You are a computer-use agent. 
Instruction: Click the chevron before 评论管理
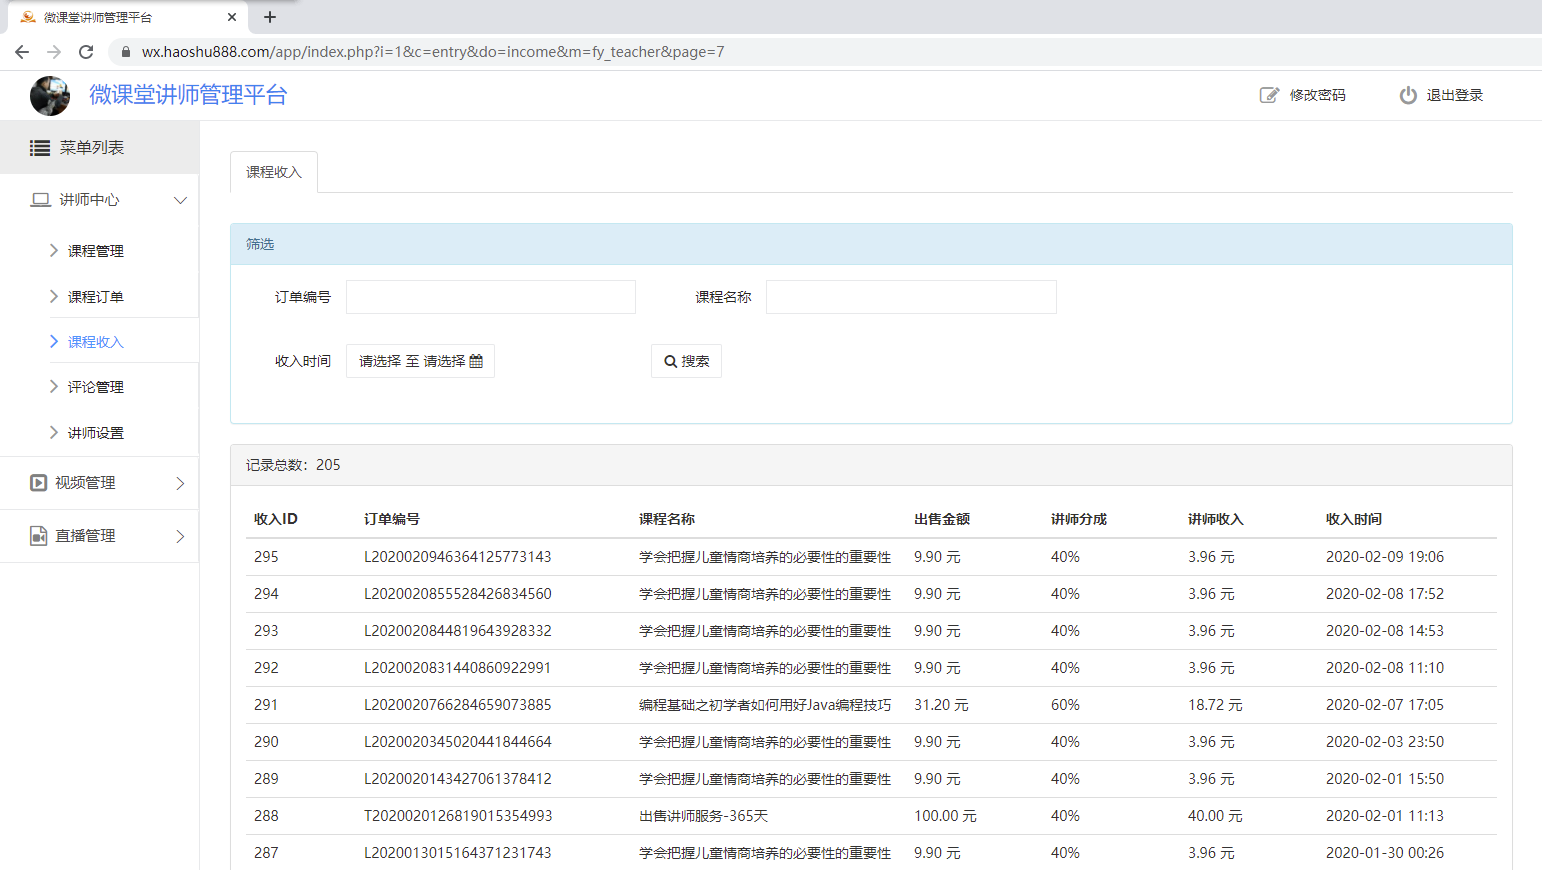[54, 386]
